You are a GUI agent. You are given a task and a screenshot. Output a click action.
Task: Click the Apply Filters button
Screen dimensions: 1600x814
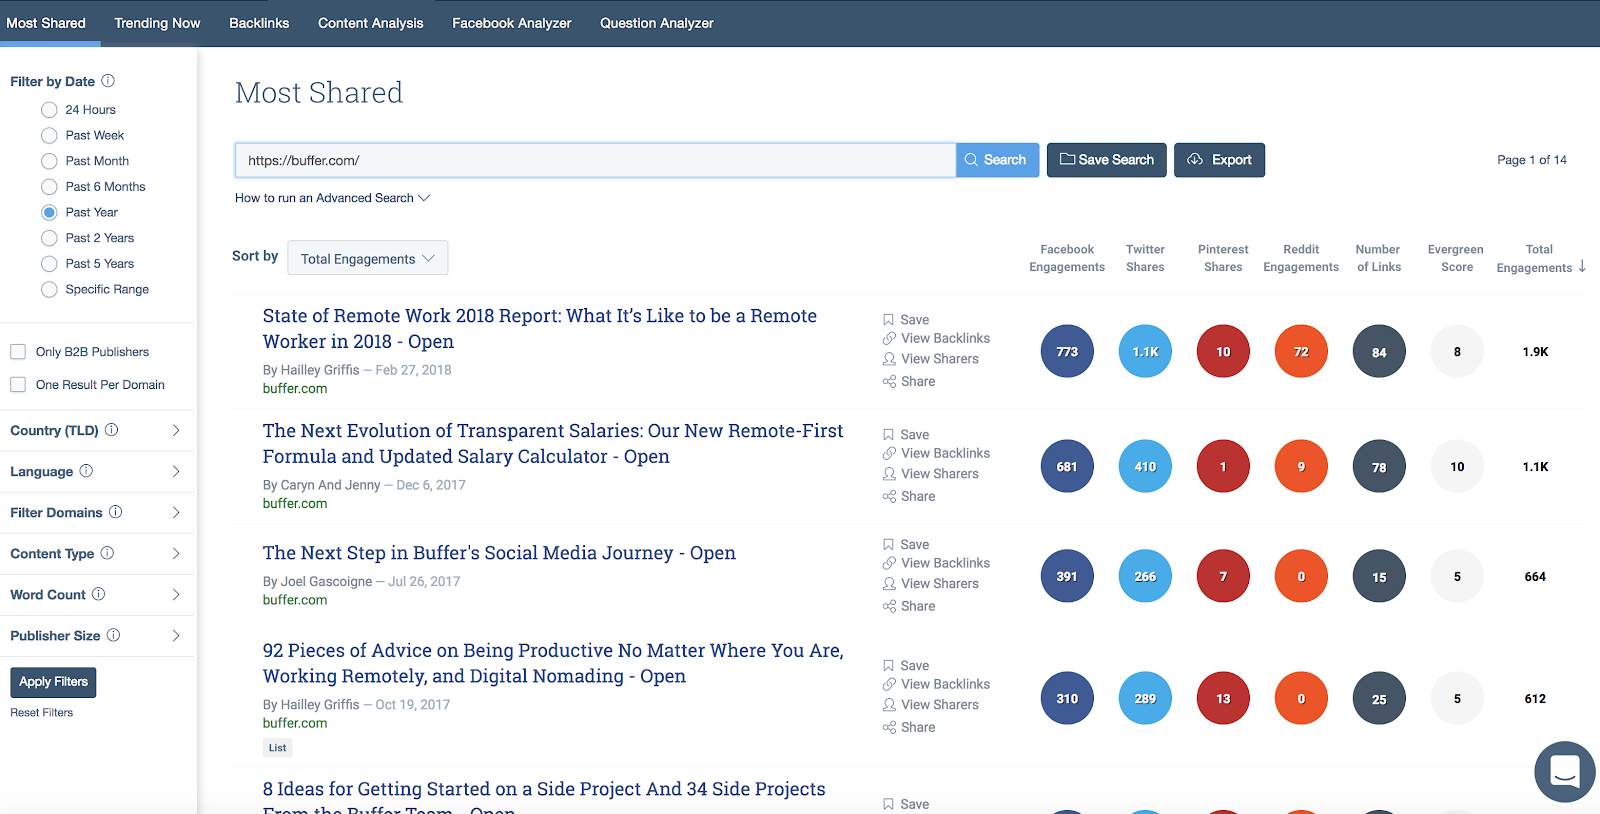pyautogui.click(x=54, y=682)
